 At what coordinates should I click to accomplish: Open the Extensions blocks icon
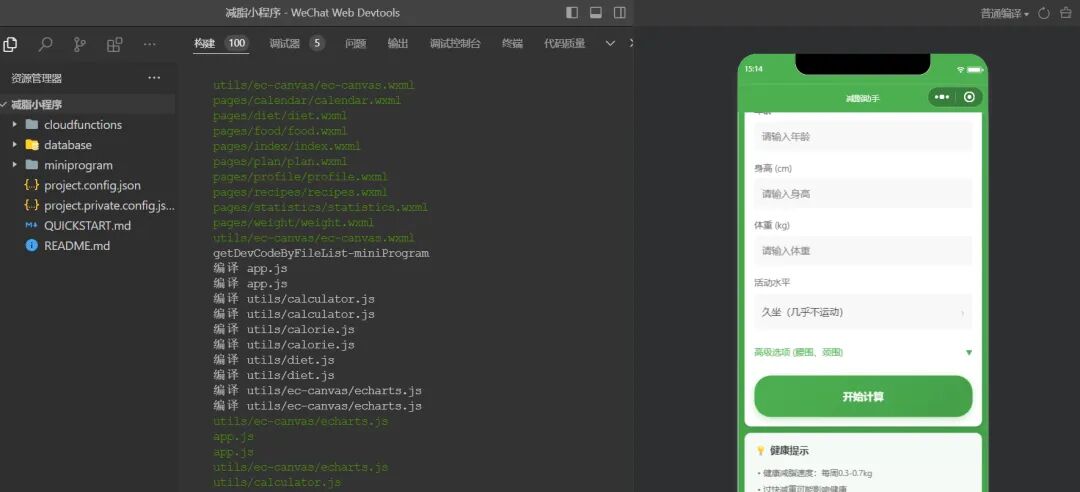114,44
